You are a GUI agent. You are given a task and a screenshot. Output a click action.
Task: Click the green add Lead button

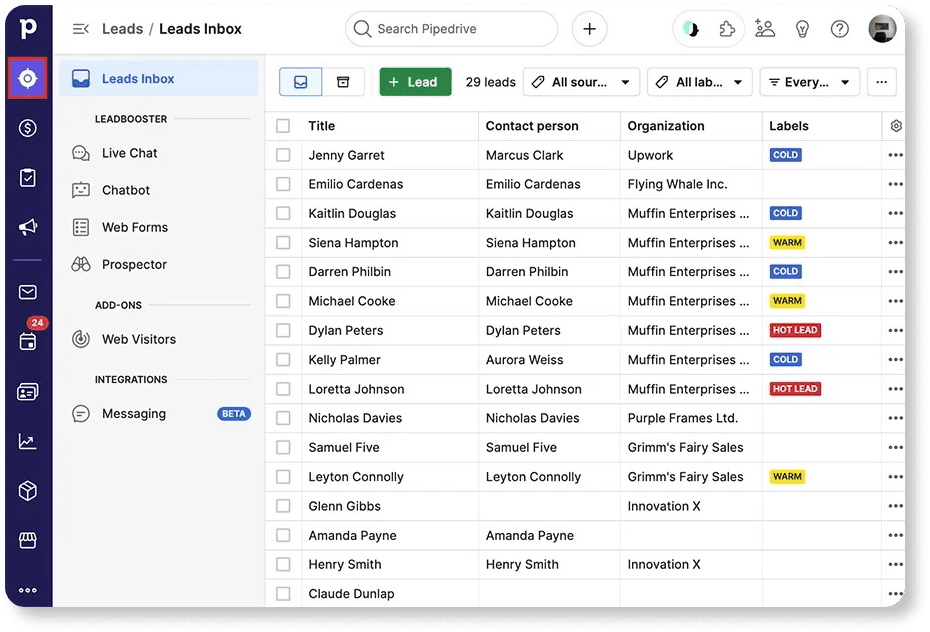[x=415, y=82]
